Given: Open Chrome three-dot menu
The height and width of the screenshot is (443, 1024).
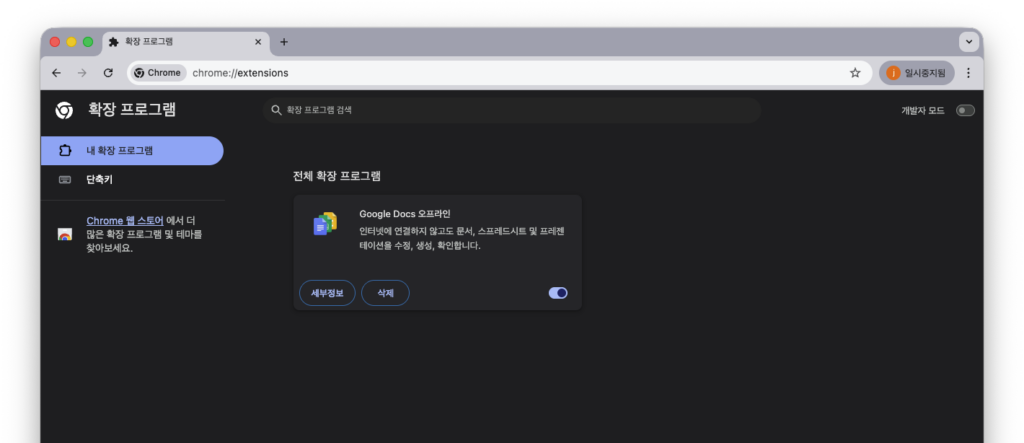Looking at the screenshot, I should (968, 73).
